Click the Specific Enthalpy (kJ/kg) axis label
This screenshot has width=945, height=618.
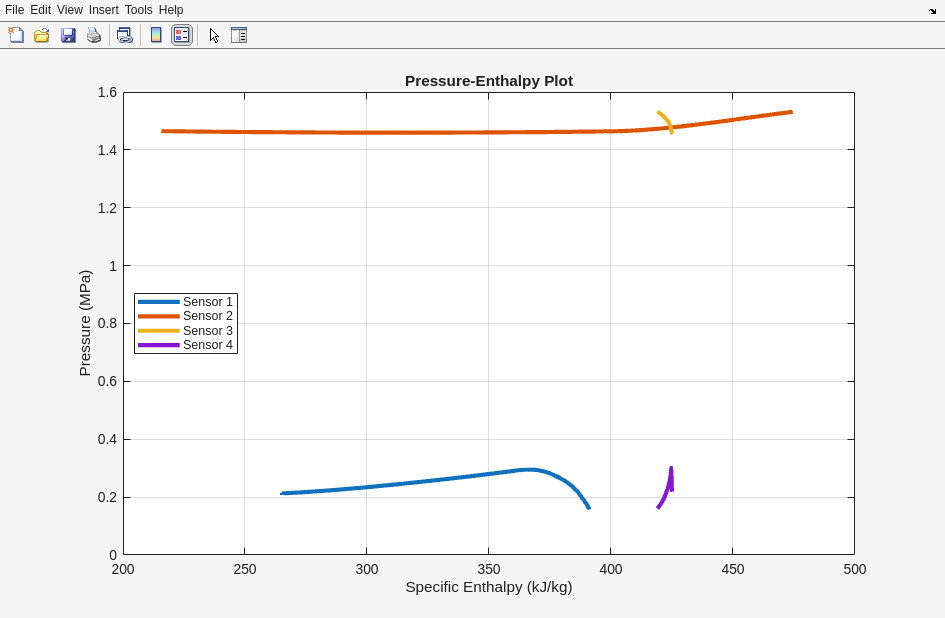click(489, 587)
